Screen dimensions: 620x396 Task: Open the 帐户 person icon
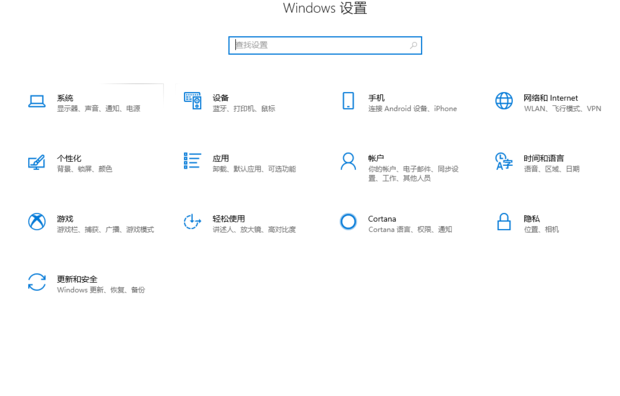(x=348, y=161)
